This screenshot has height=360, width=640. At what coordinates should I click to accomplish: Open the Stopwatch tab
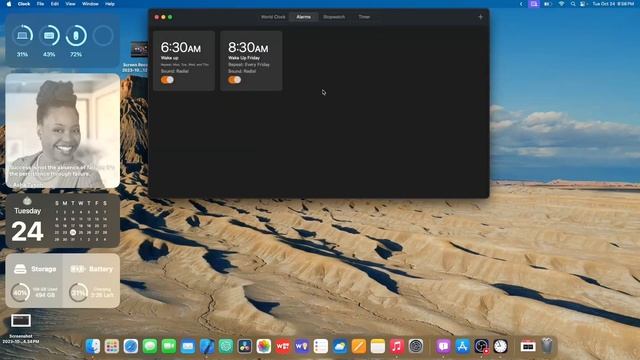pos(334,17)
